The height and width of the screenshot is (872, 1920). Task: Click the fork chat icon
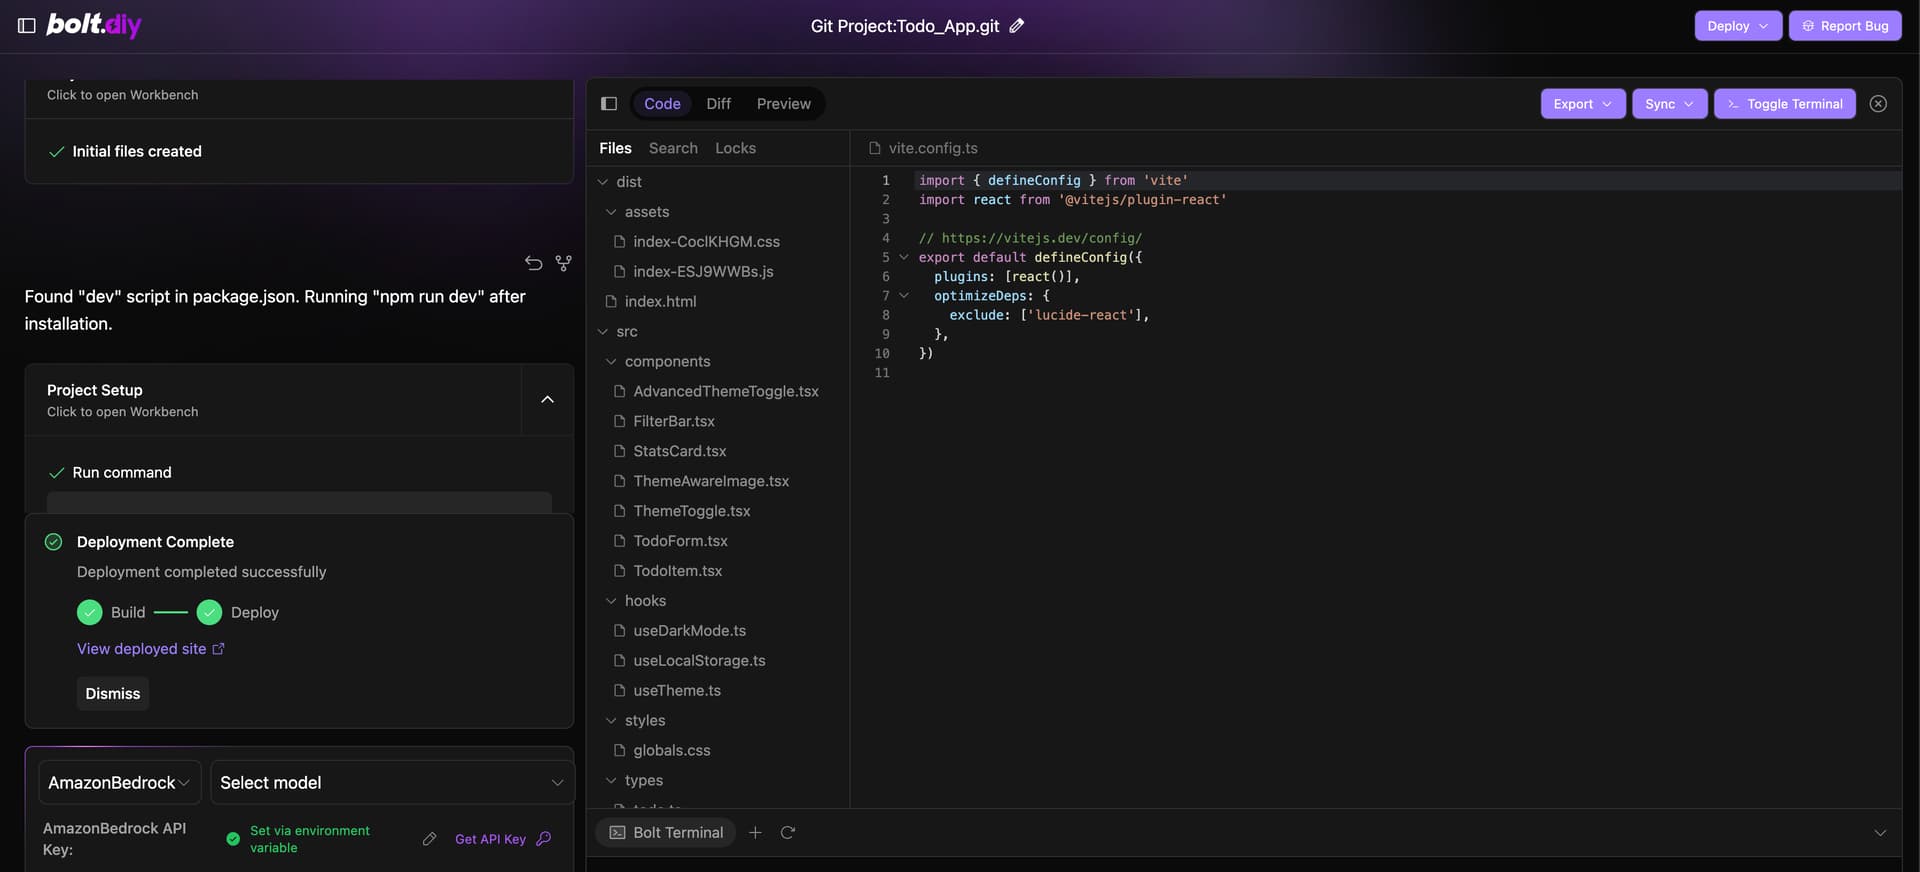click(x=564, y=263)
